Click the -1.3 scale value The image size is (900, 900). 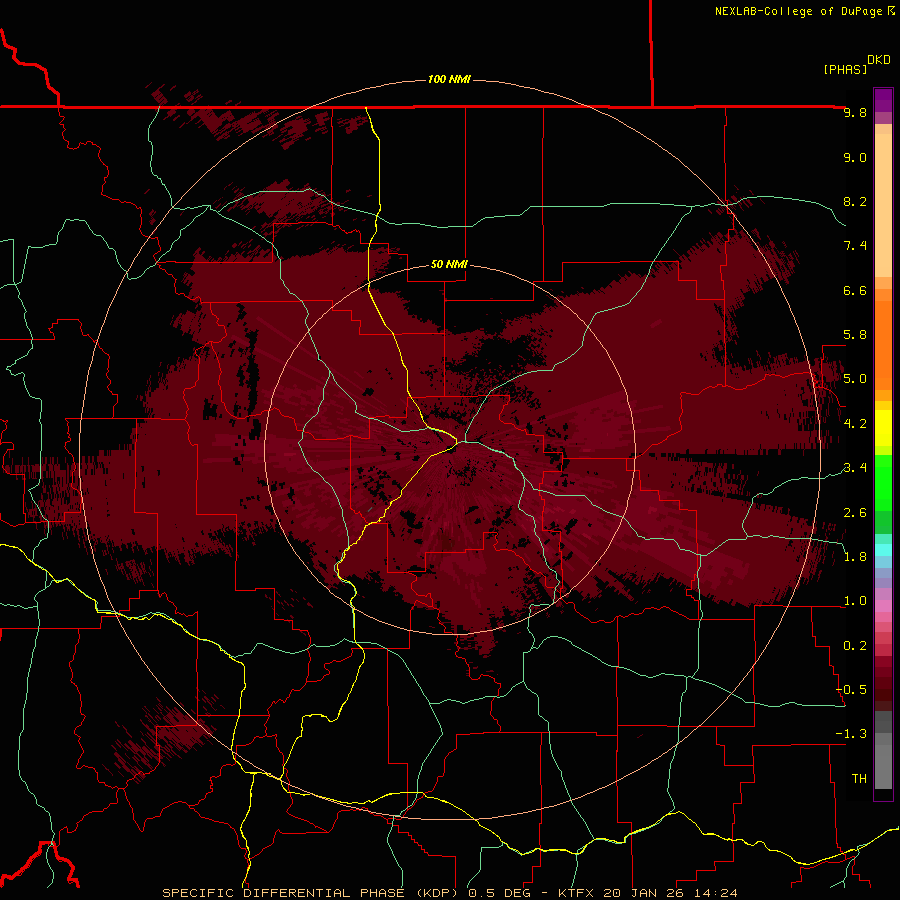pos(851,734)
